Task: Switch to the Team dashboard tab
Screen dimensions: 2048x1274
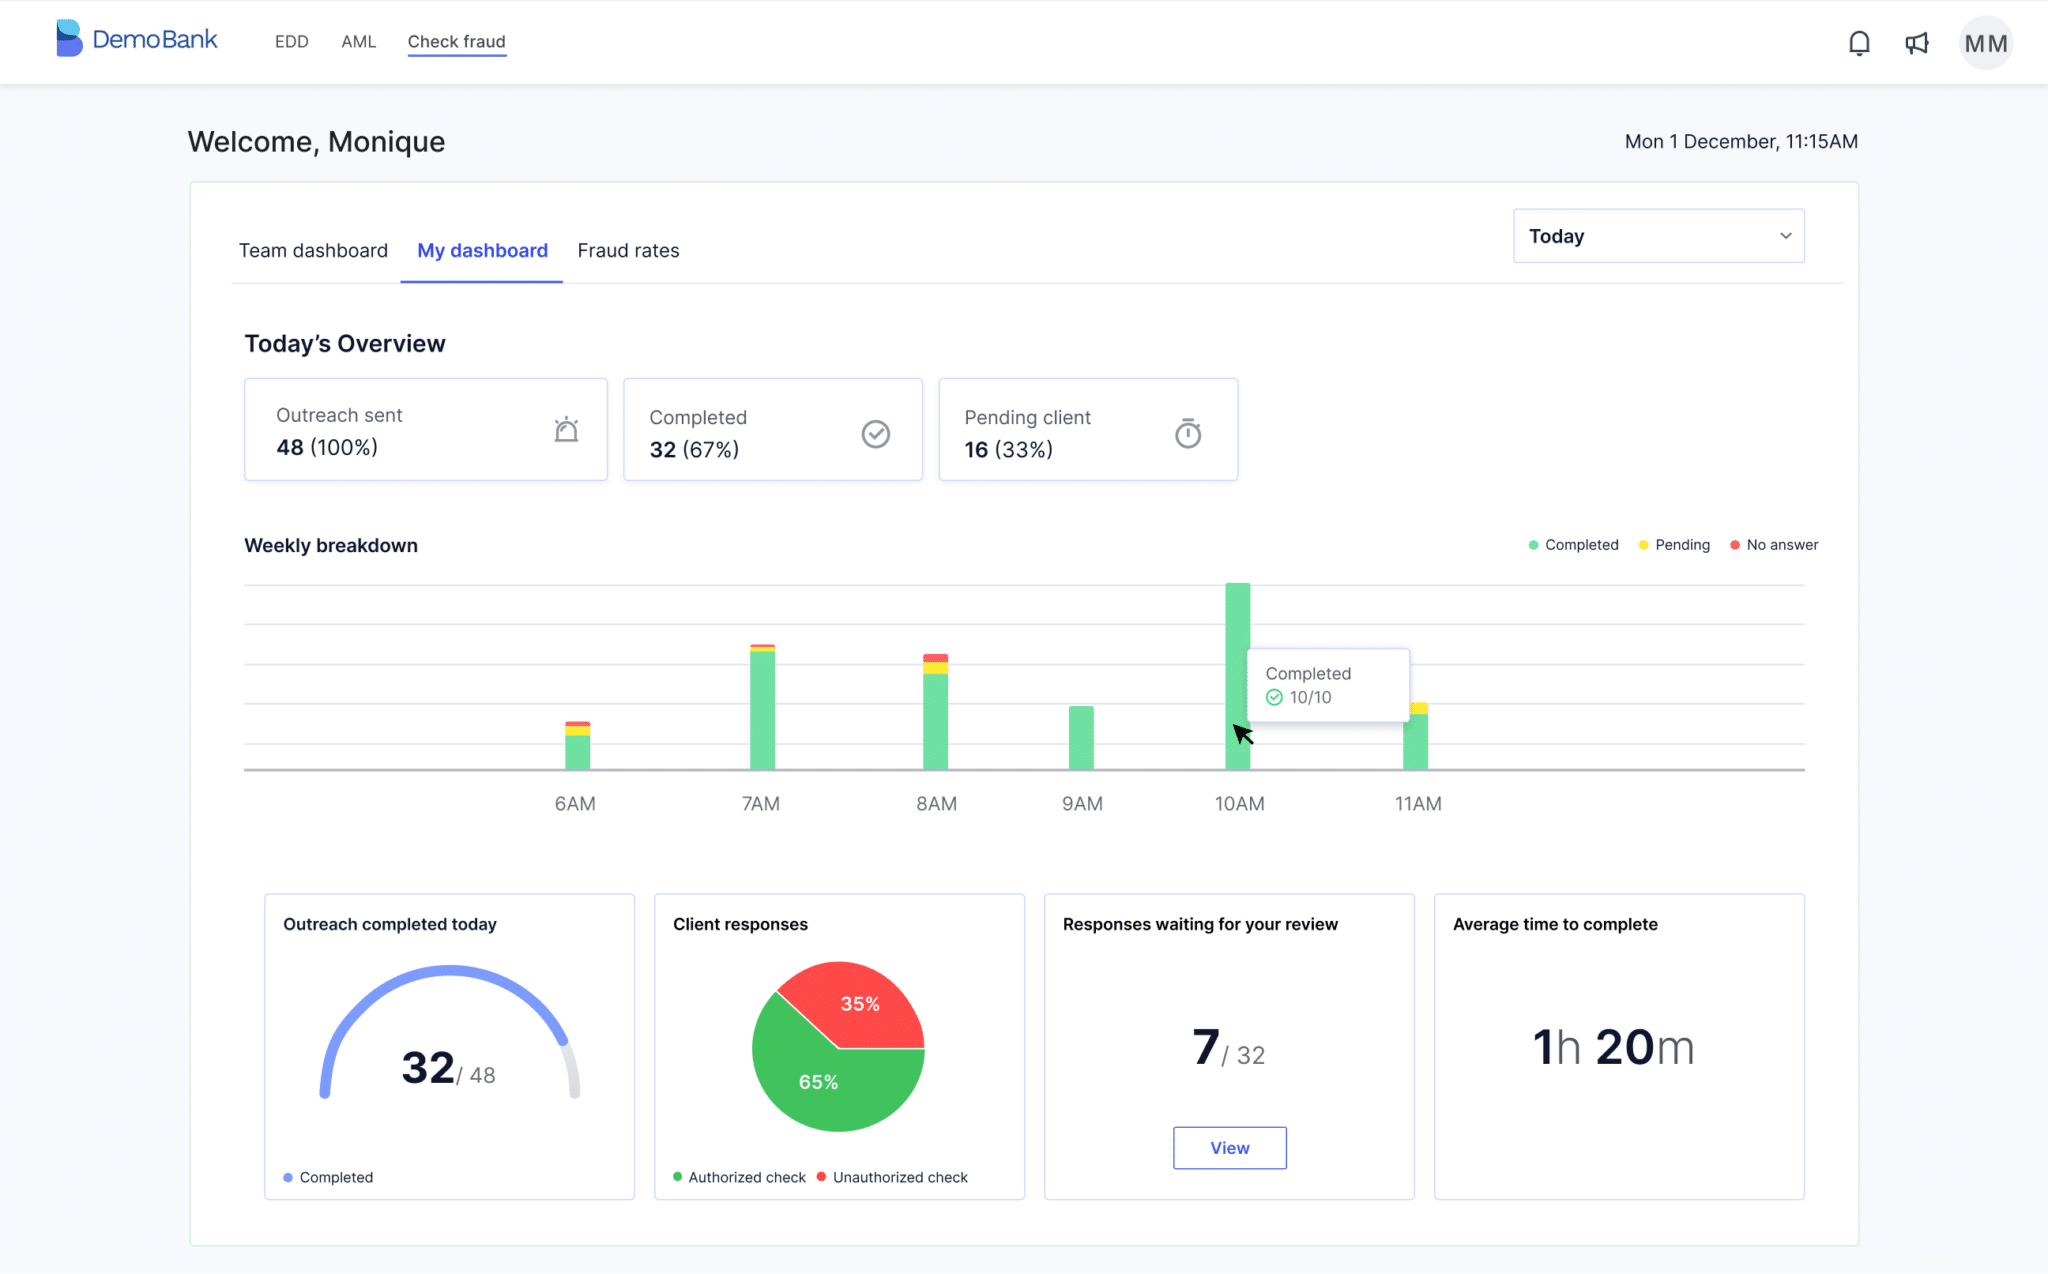Action: tap(313, 250)
